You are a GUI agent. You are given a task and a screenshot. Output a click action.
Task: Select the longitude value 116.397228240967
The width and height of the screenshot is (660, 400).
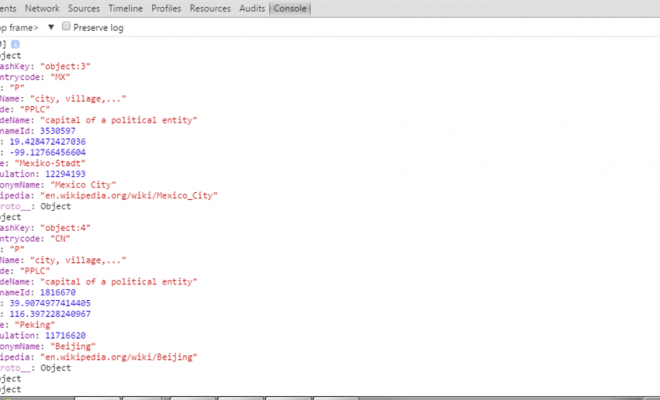[x=50, y=314]
